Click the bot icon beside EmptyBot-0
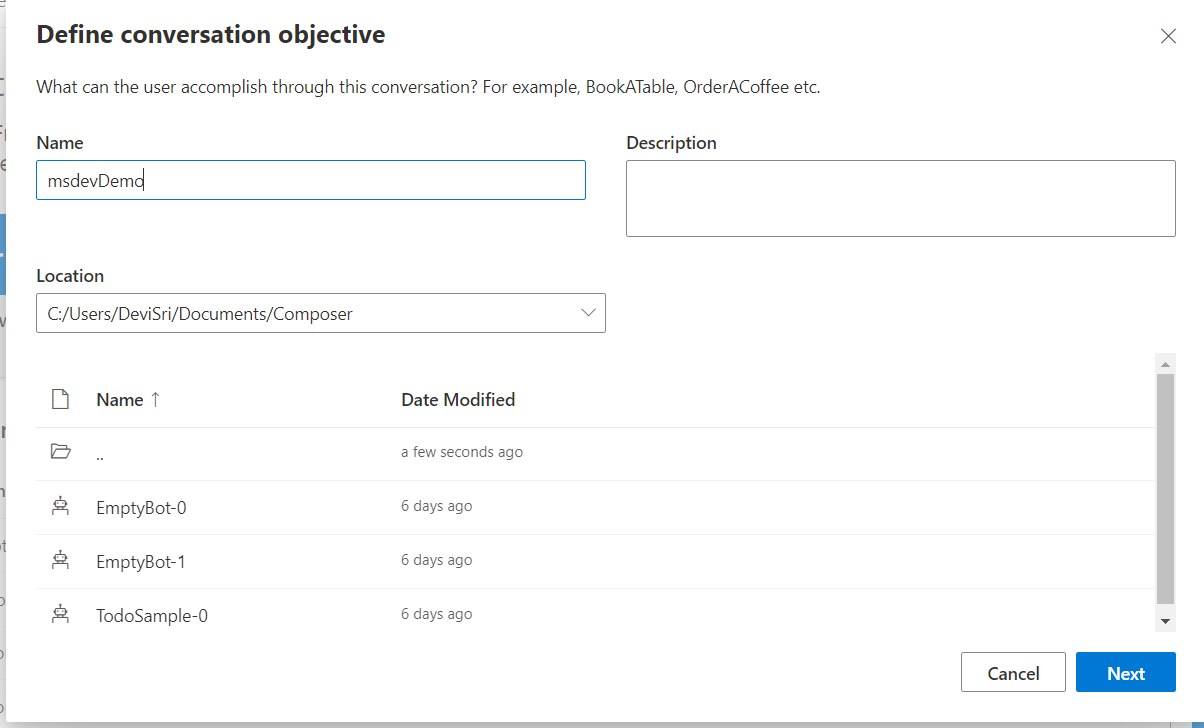 [61, 507]
